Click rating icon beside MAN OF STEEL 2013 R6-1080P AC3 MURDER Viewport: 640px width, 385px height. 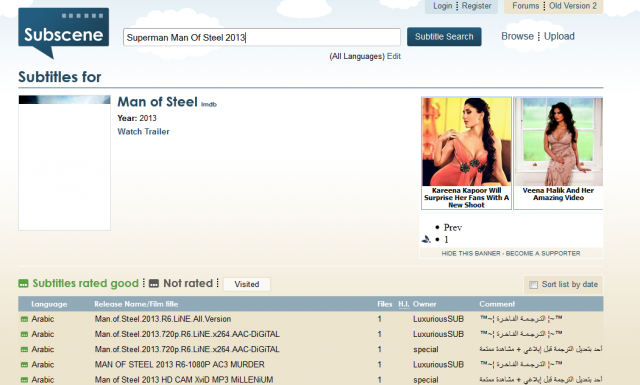tap(24, 365)
